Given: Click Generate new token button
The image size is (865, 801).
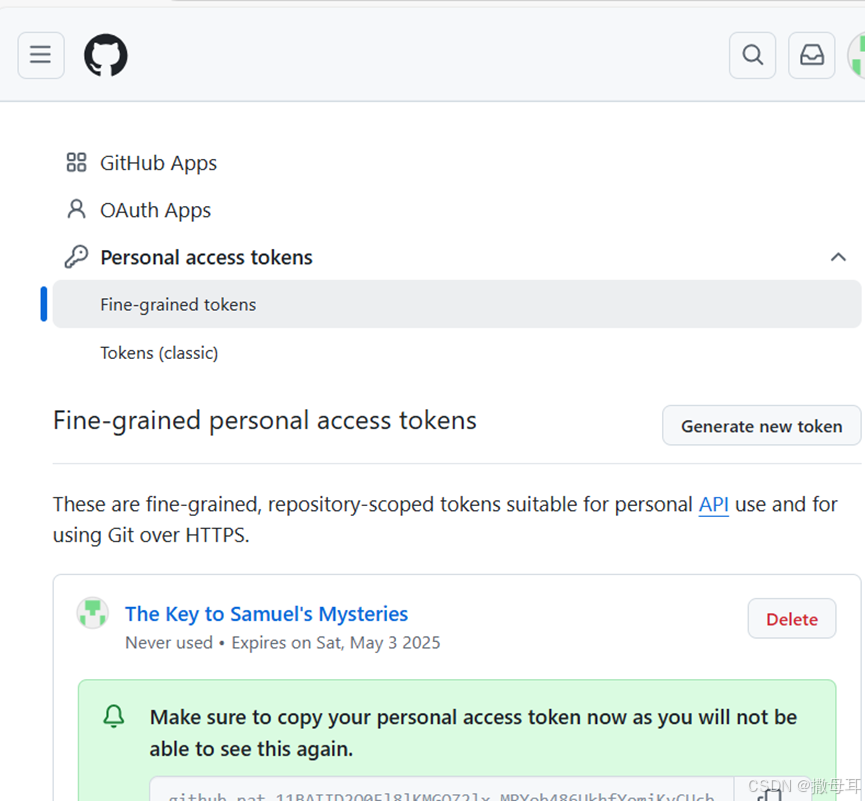Looking at the screenshot, I should (x=761, y=426).
